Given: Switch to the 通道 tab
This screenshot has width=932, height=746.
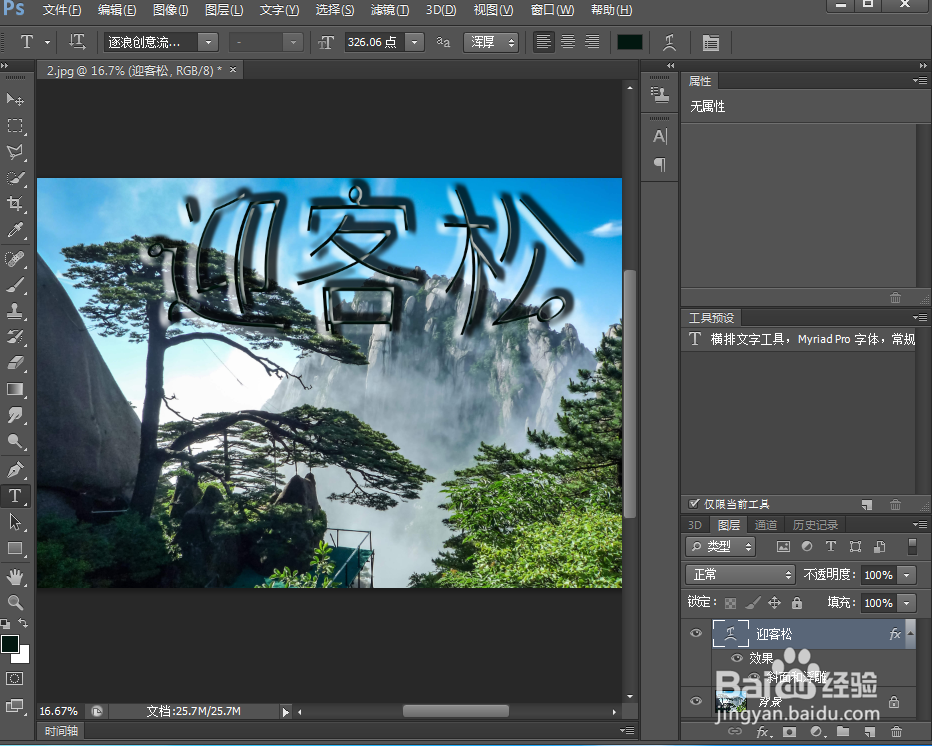Looking at the screenshot, I should tap(766, 525).
